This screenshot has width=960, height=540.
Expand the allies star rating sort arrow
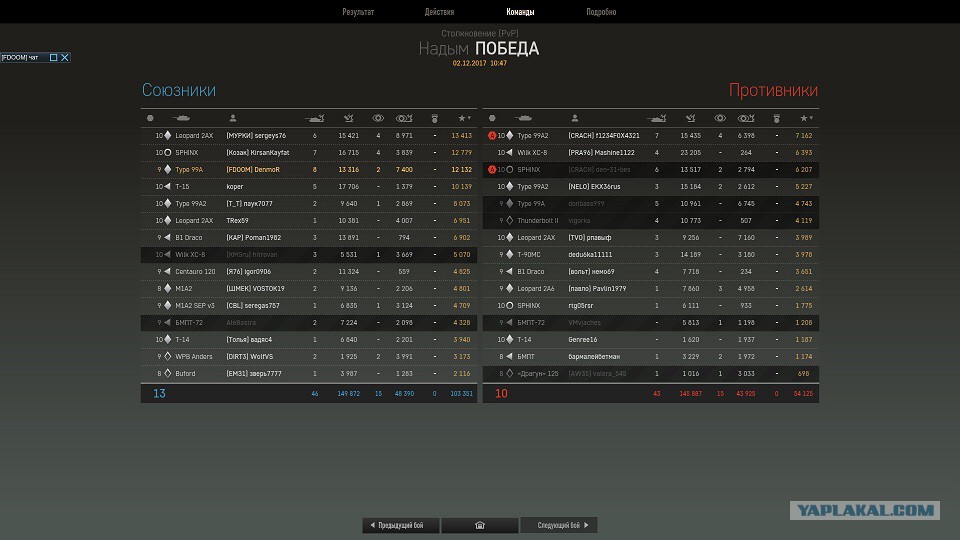pyautogui.click(x=469, y=118)
